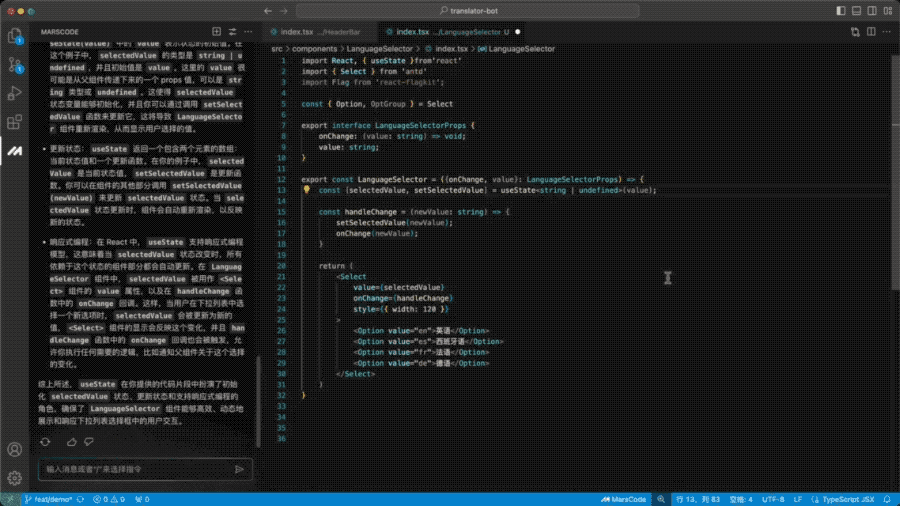Image resolution: width=900 pixels, height=506 pixels.
Task: Give thumbs down to the response
Action: coord(89,442)
